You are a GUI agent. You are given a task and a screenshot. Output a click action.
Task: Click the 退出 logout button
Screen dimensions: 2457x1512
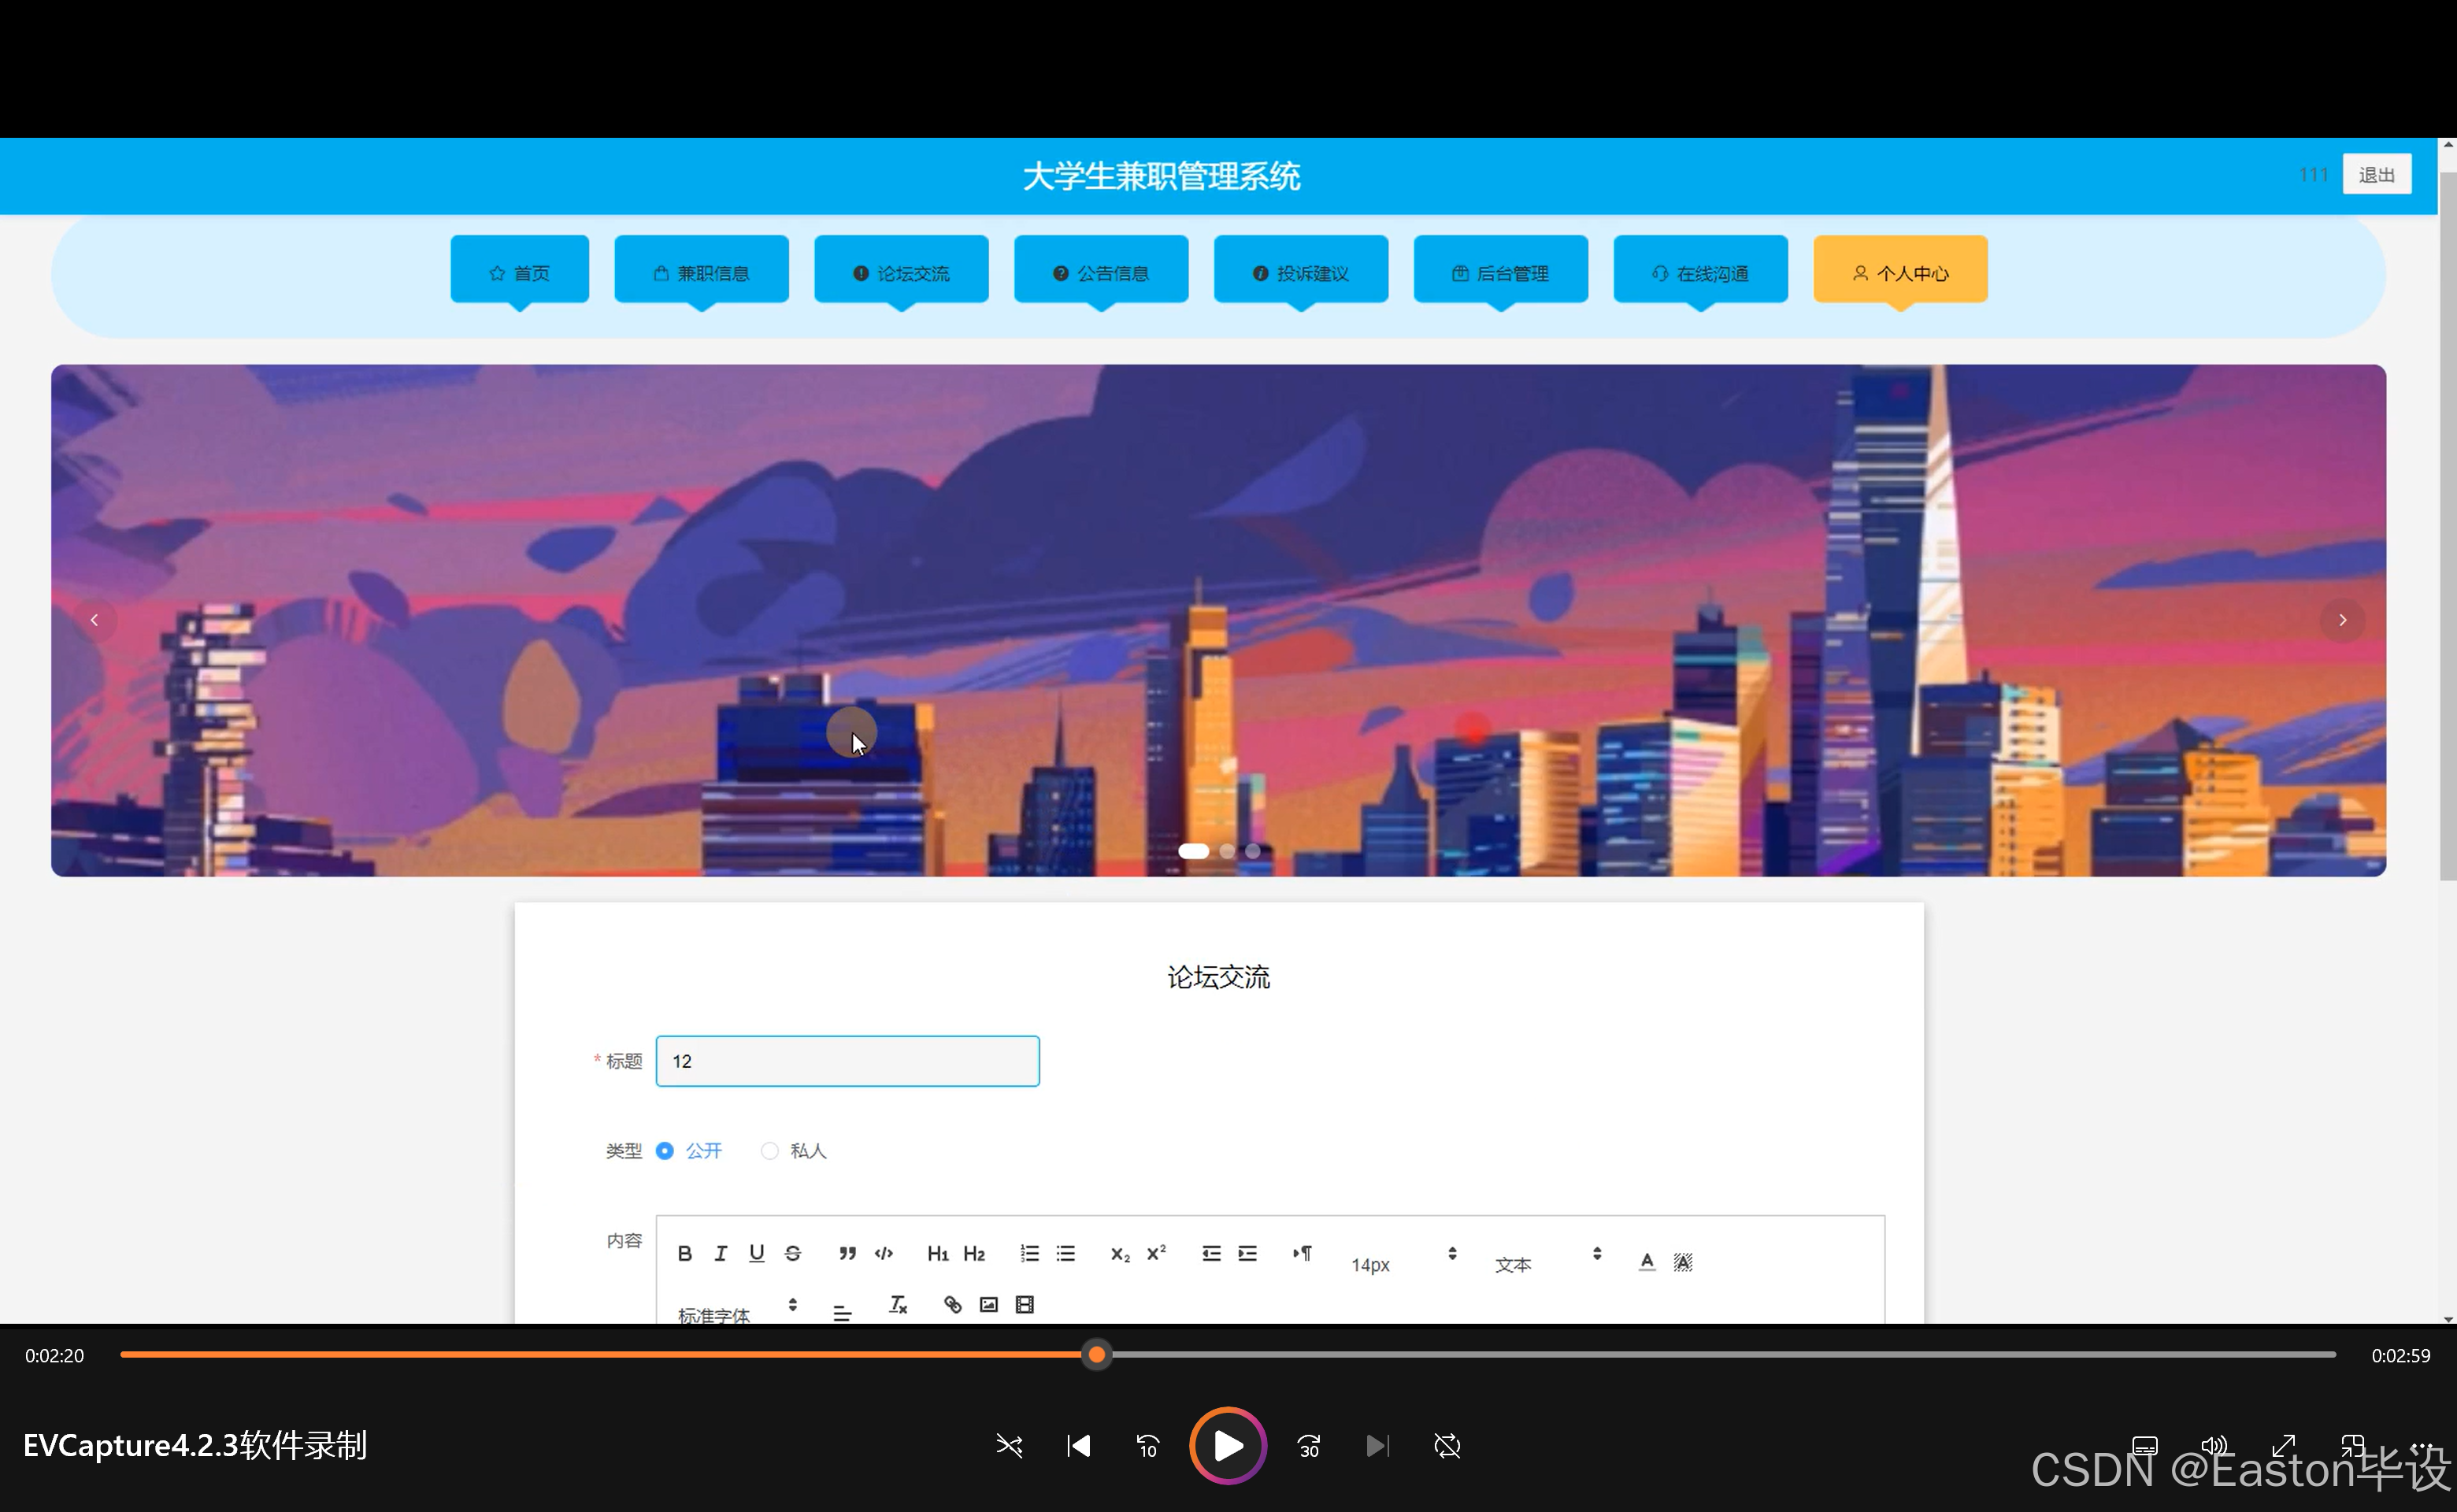pos(2376,175)
